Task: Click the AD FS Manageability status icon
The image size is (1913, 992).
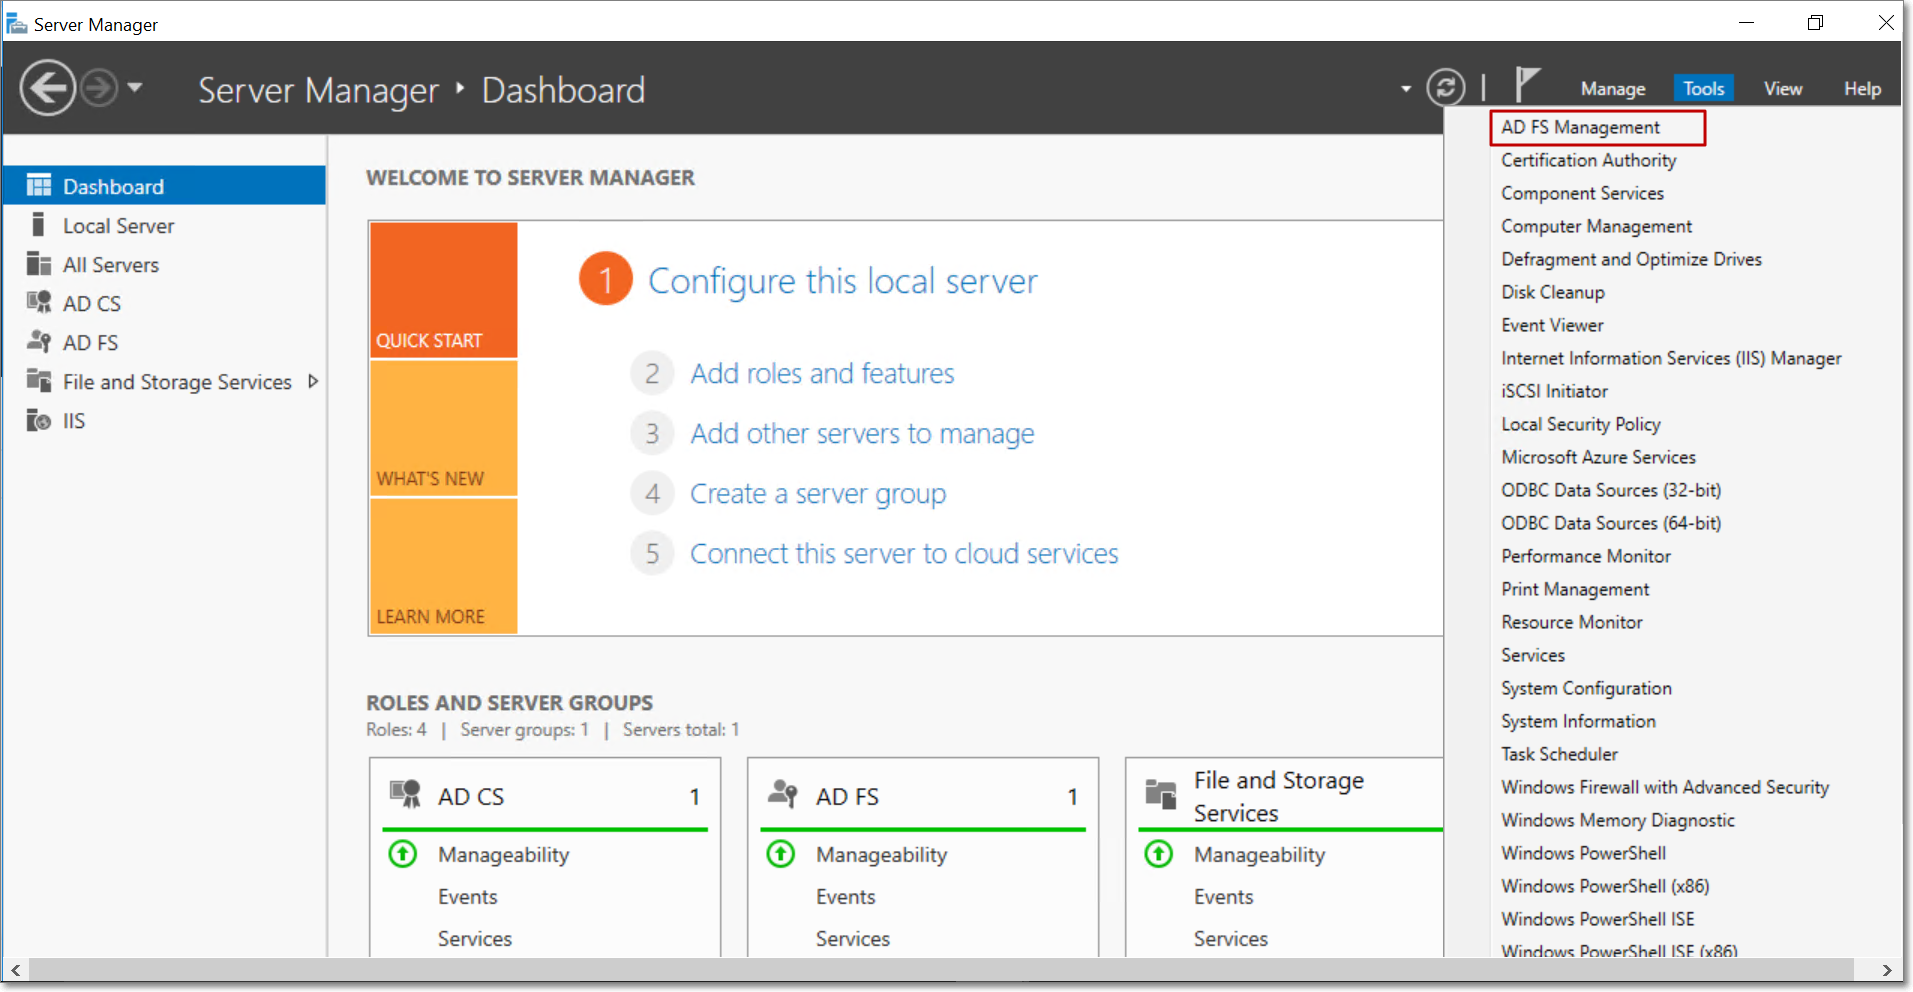Action: click(x=781, y=854)
